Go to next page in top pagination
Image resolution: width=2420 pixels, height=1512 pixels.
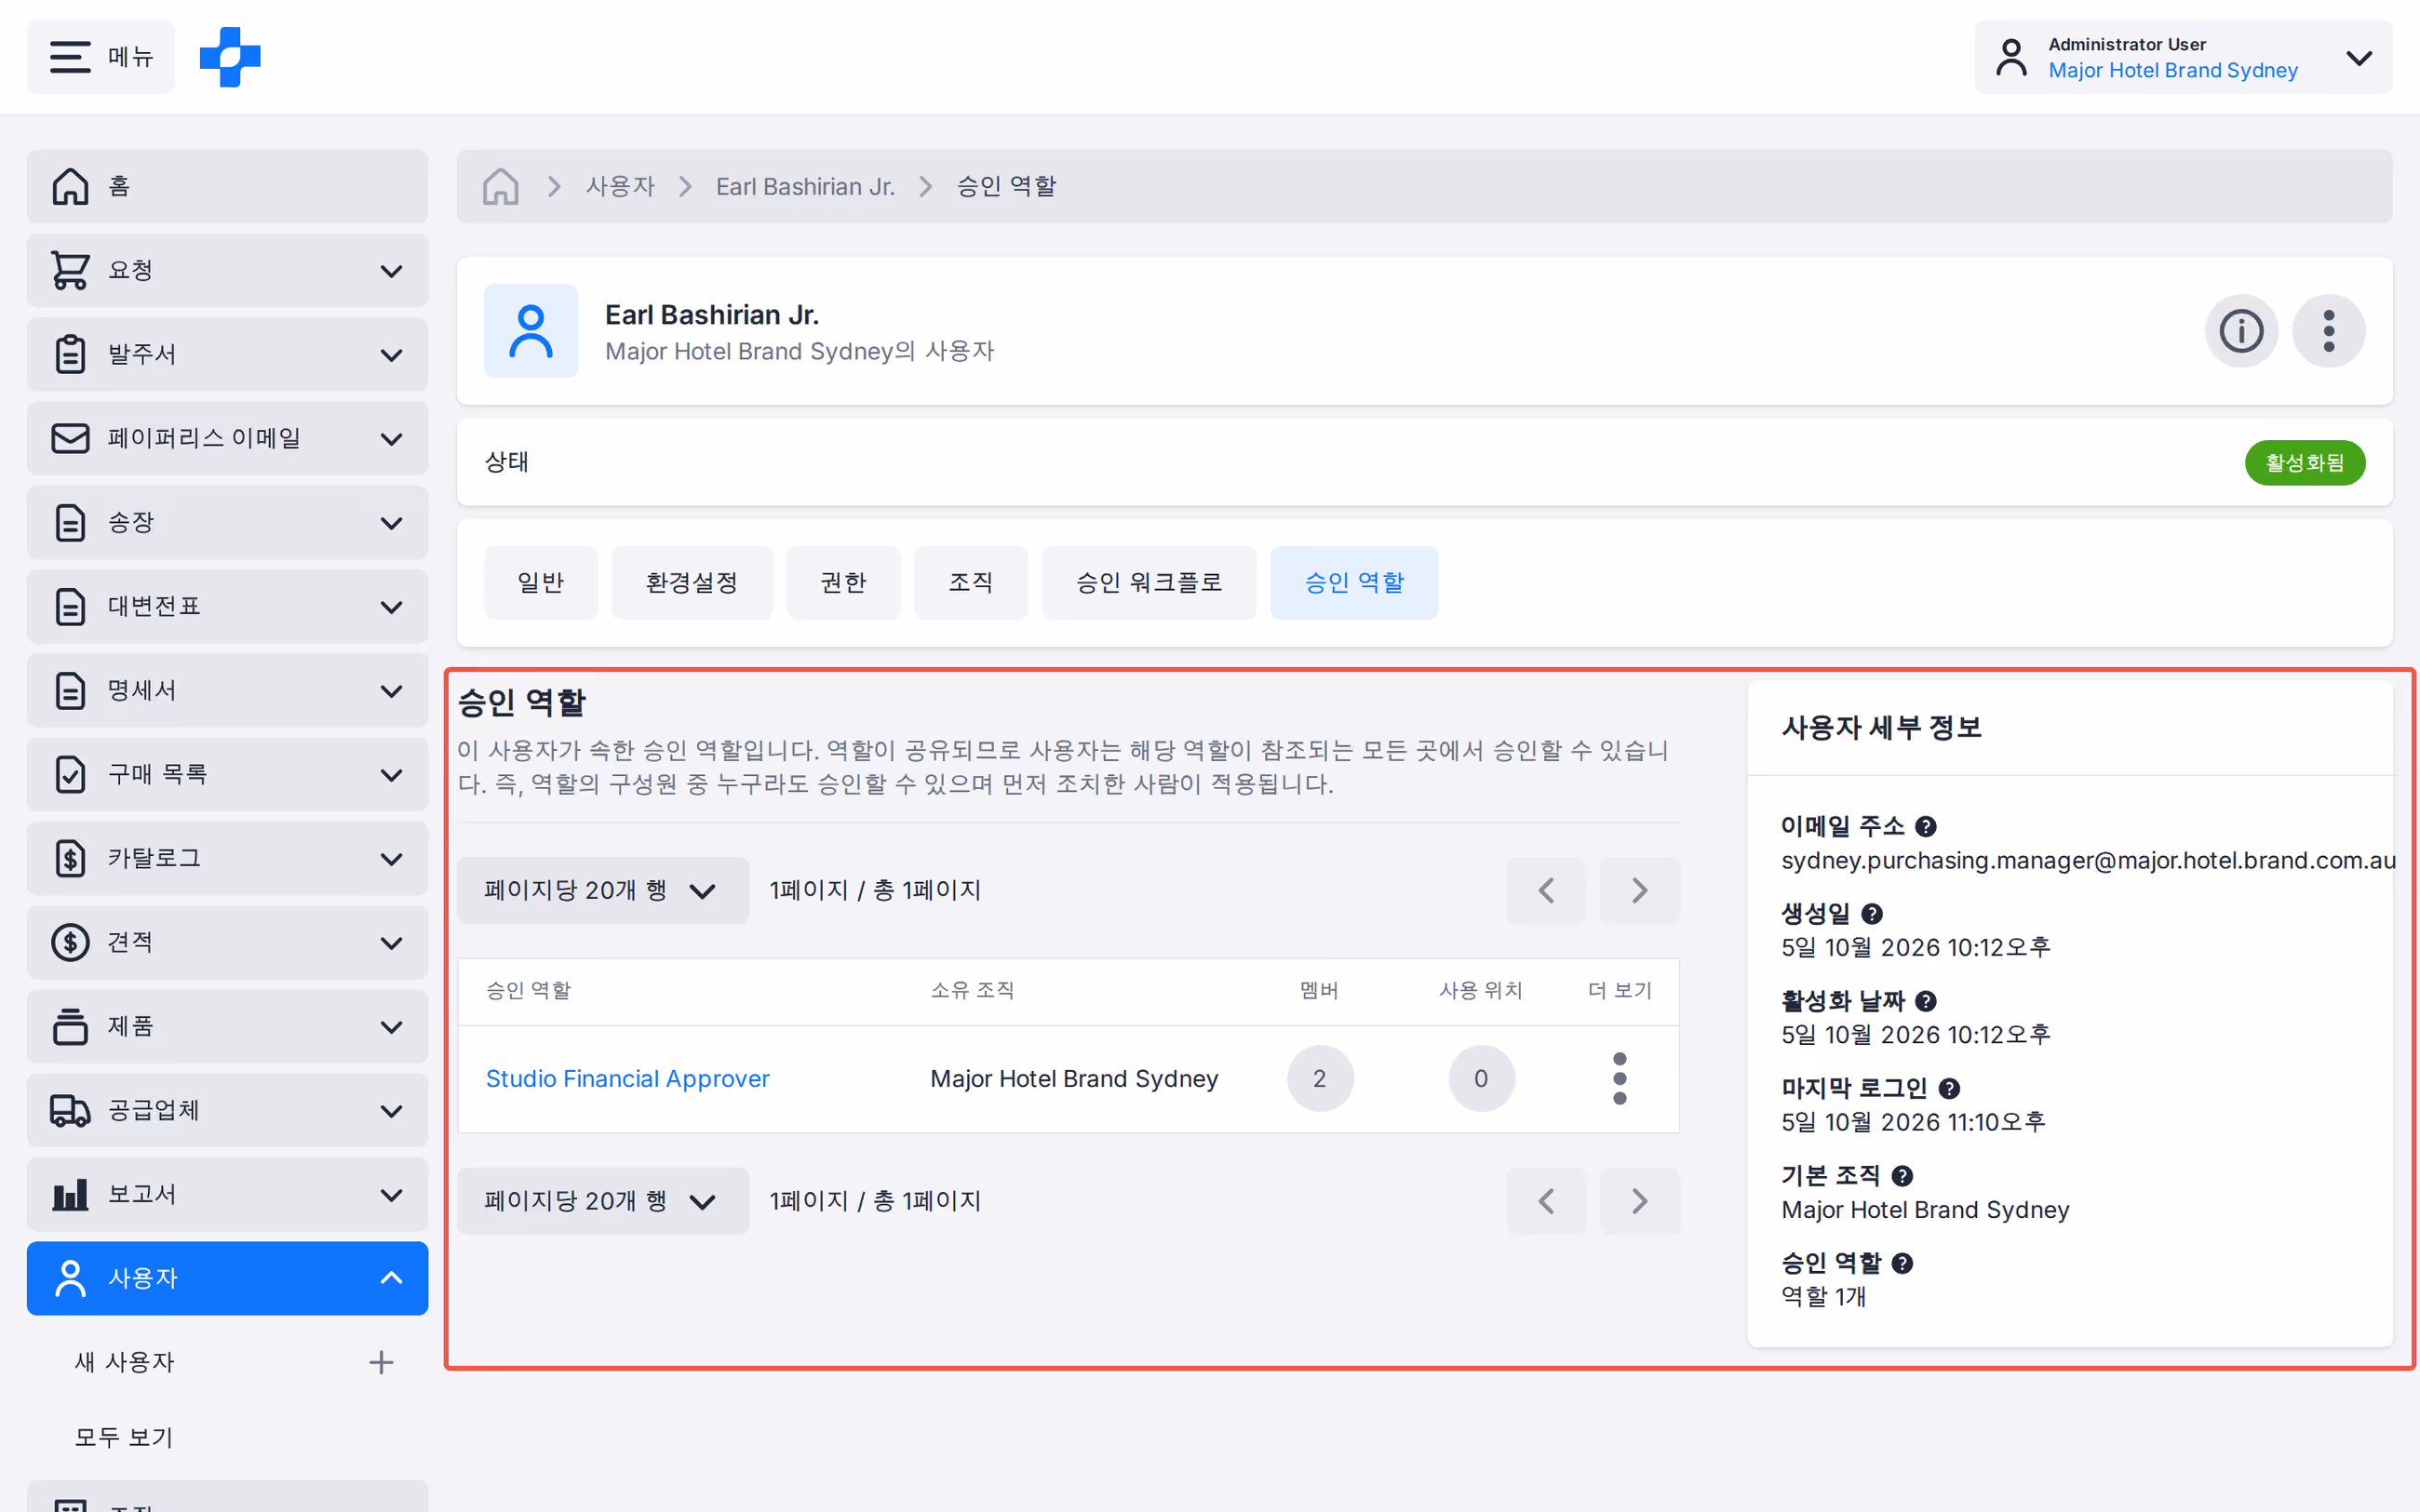click(x=1639, y=890)
